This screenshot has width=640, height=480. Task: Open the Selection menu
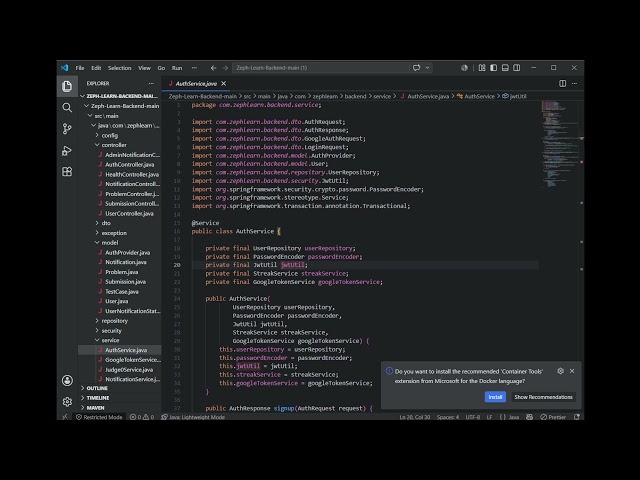coord(120,68)
